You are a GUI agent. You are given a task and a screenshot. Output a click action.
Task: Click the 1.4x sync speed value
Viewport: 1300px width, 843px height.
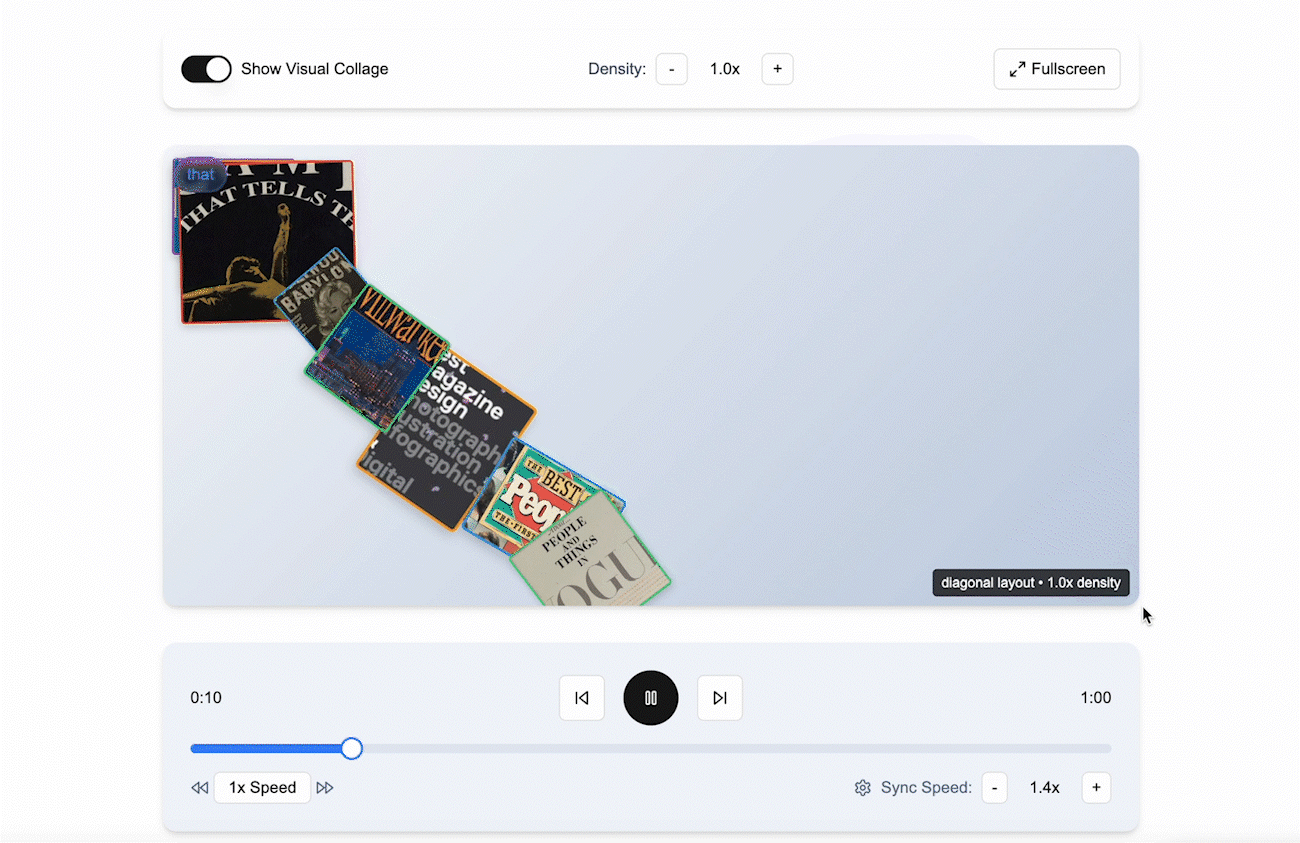pyautogui.click(x=1045, y=788)
